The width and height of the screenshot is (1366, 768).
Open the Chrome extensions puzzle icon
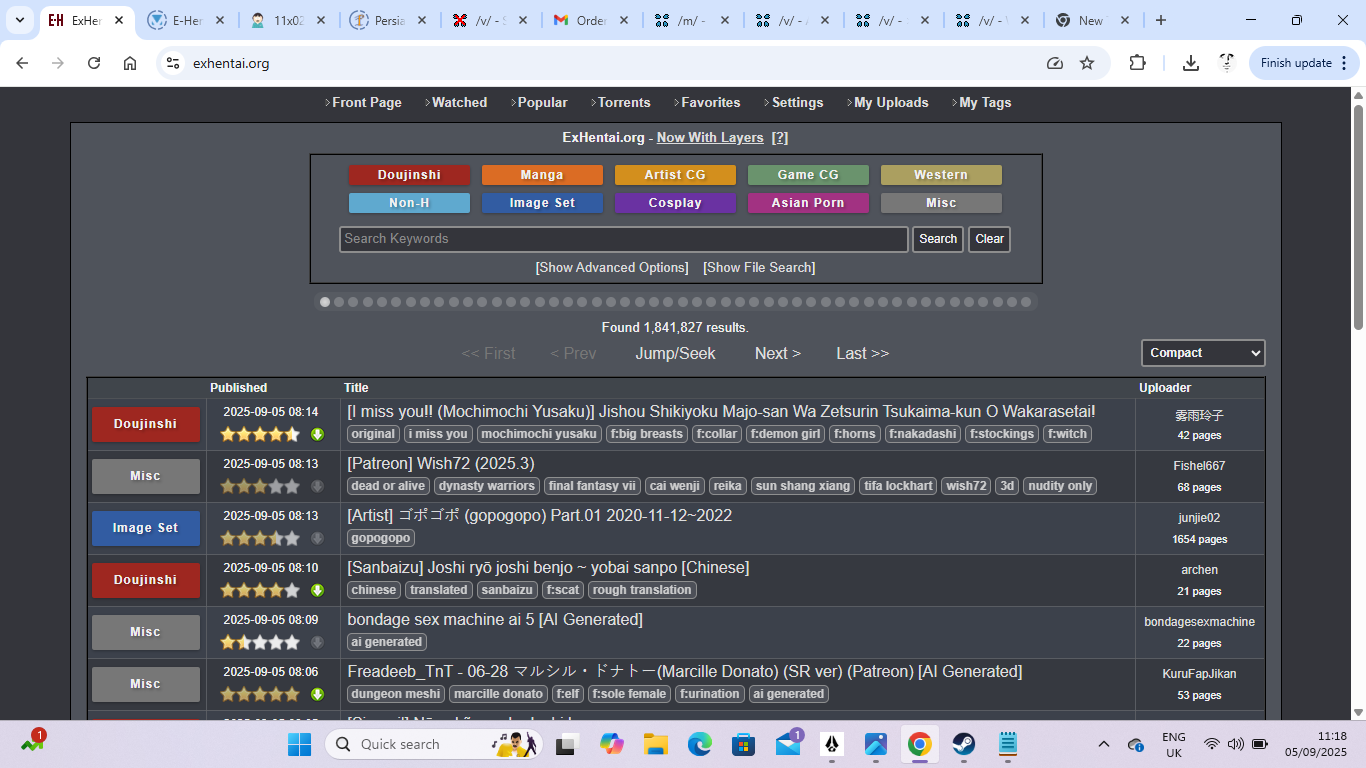click(x=1137, y=63)
